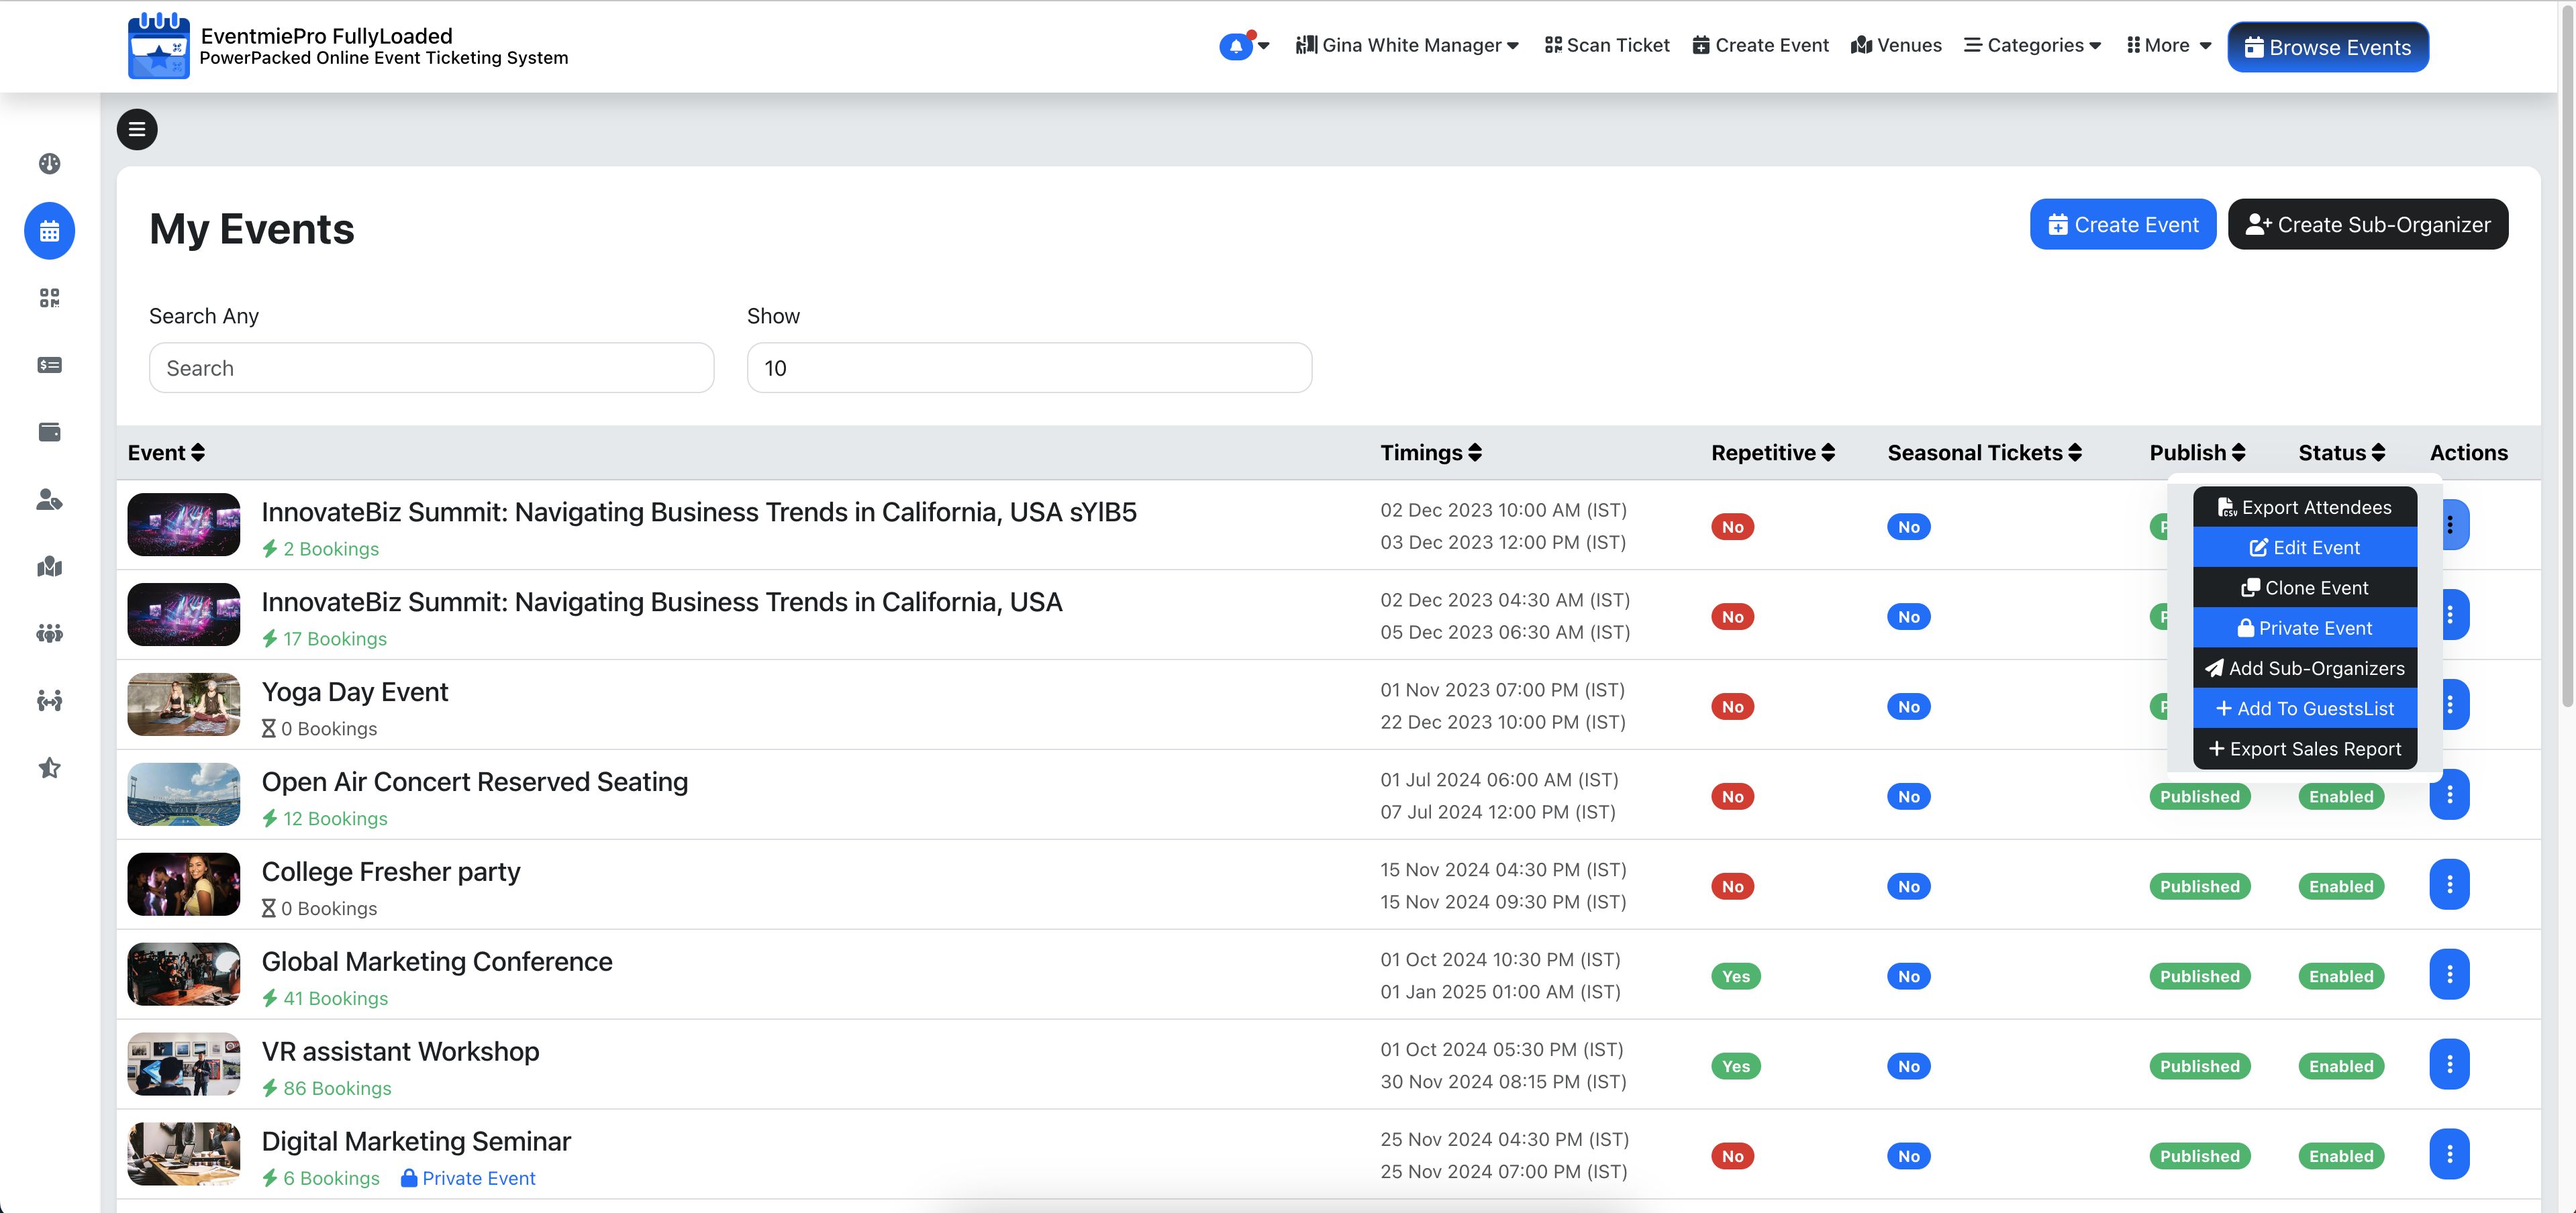The image size is (2576, 1213).
Task: Click the Create Sub-Organizer button
Action: coord(2367,224)
